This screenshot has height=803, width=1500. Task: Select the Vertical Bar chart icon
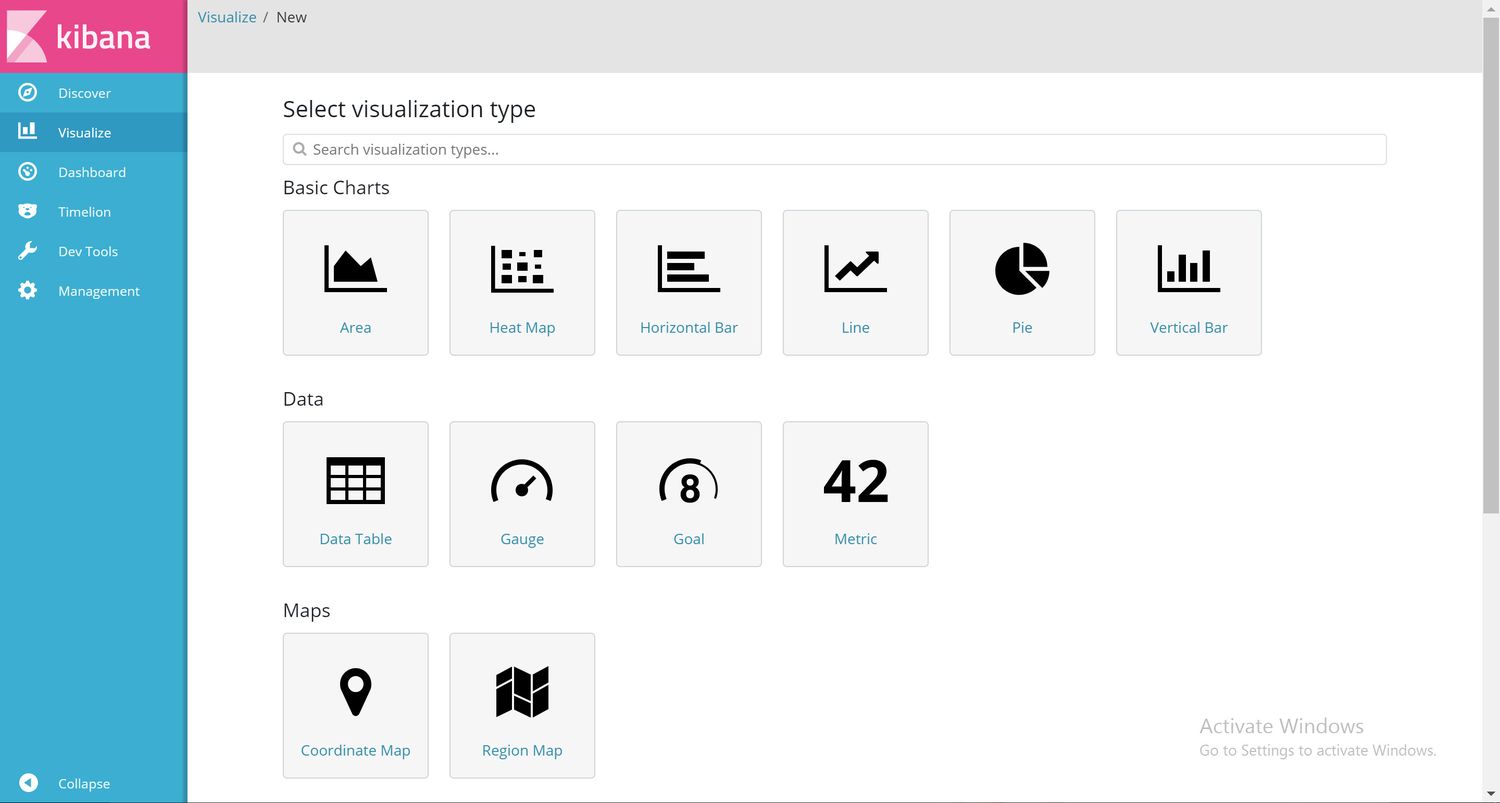1188,269
